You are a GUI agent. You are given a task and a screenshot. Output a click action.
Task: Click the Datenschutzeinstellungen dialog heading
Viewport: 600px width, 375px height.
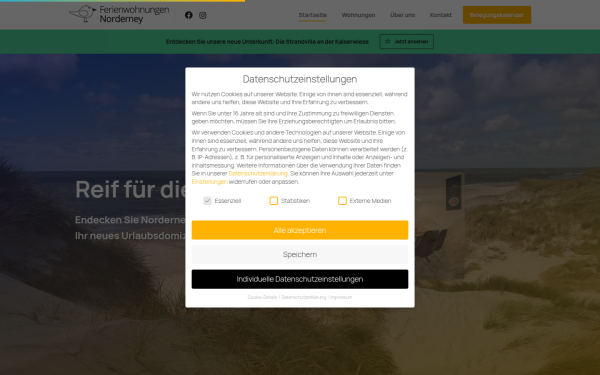pos(300,79)
